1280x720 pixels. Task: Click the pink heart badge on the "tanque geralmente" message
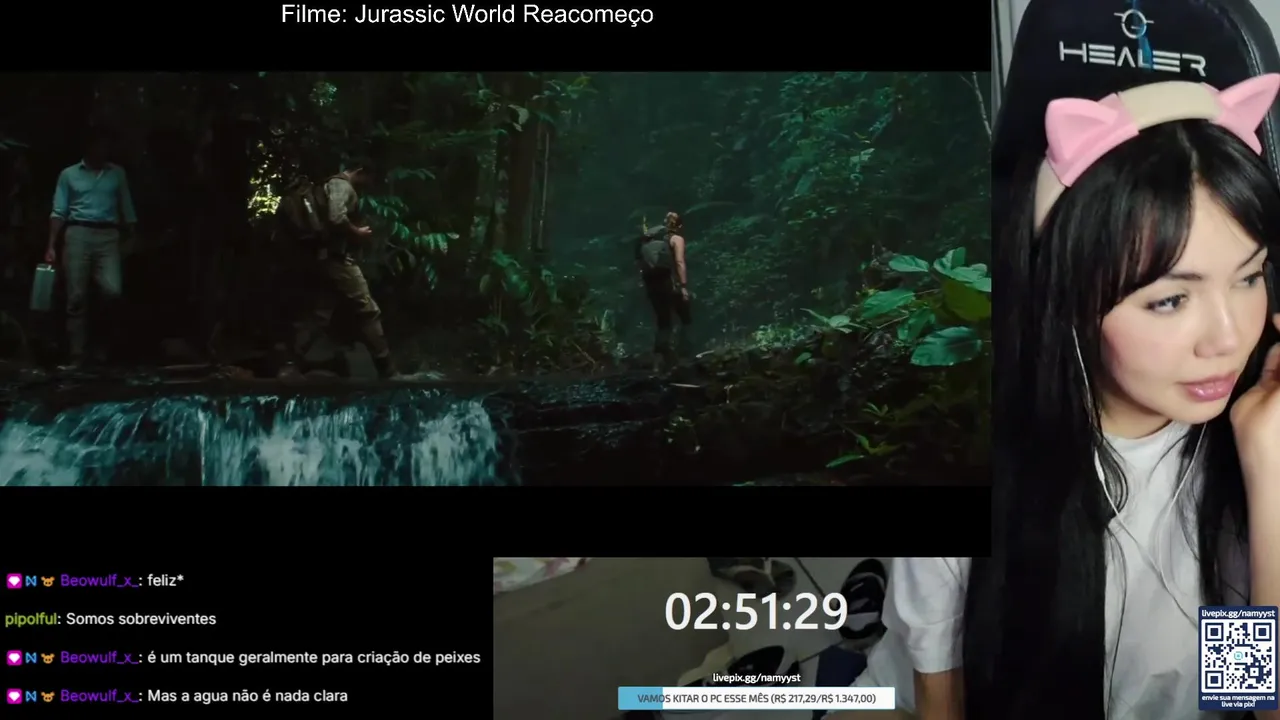click(x=14, y=658)
